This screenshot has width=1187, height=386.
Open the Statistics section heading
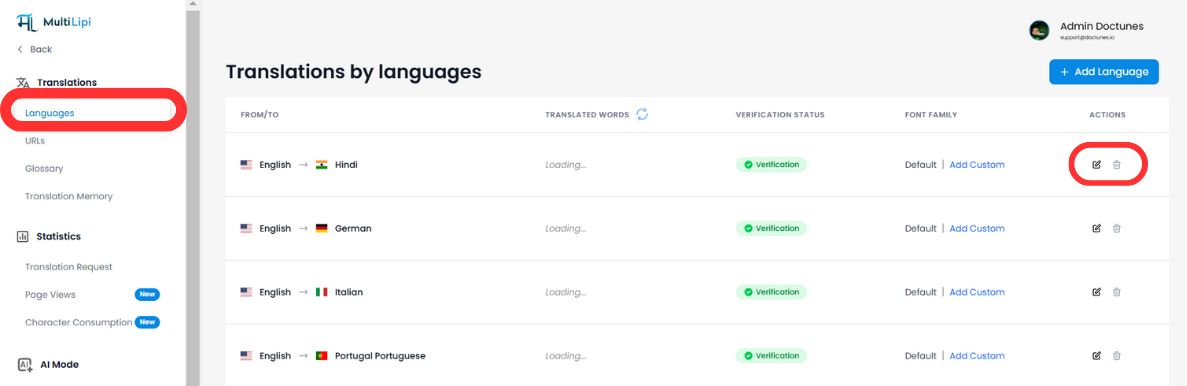58,237
